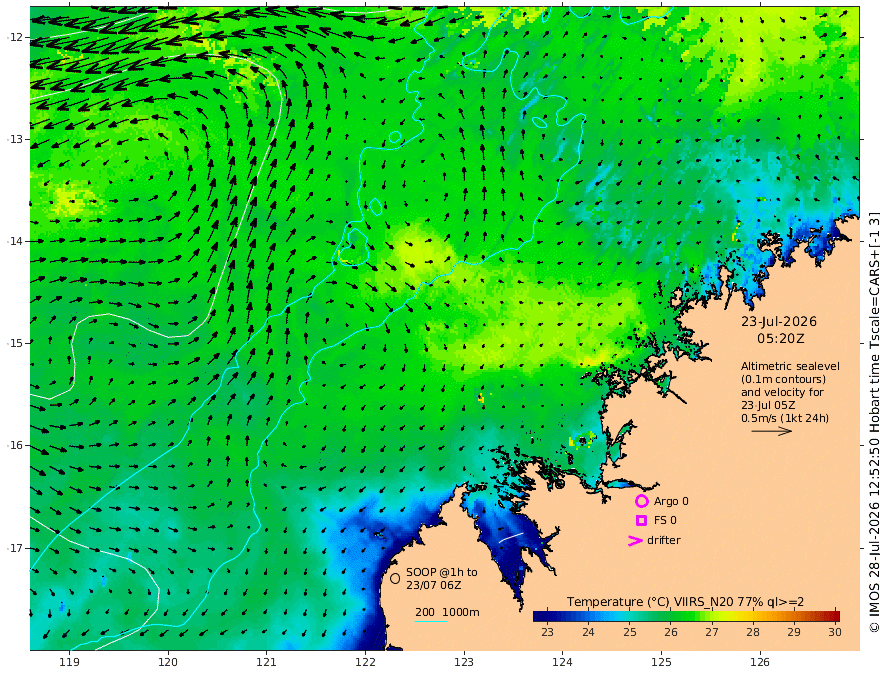Click the magenta drifter arrow legend icon
Viewport: 880px width, 680px height.
[635, 541]
